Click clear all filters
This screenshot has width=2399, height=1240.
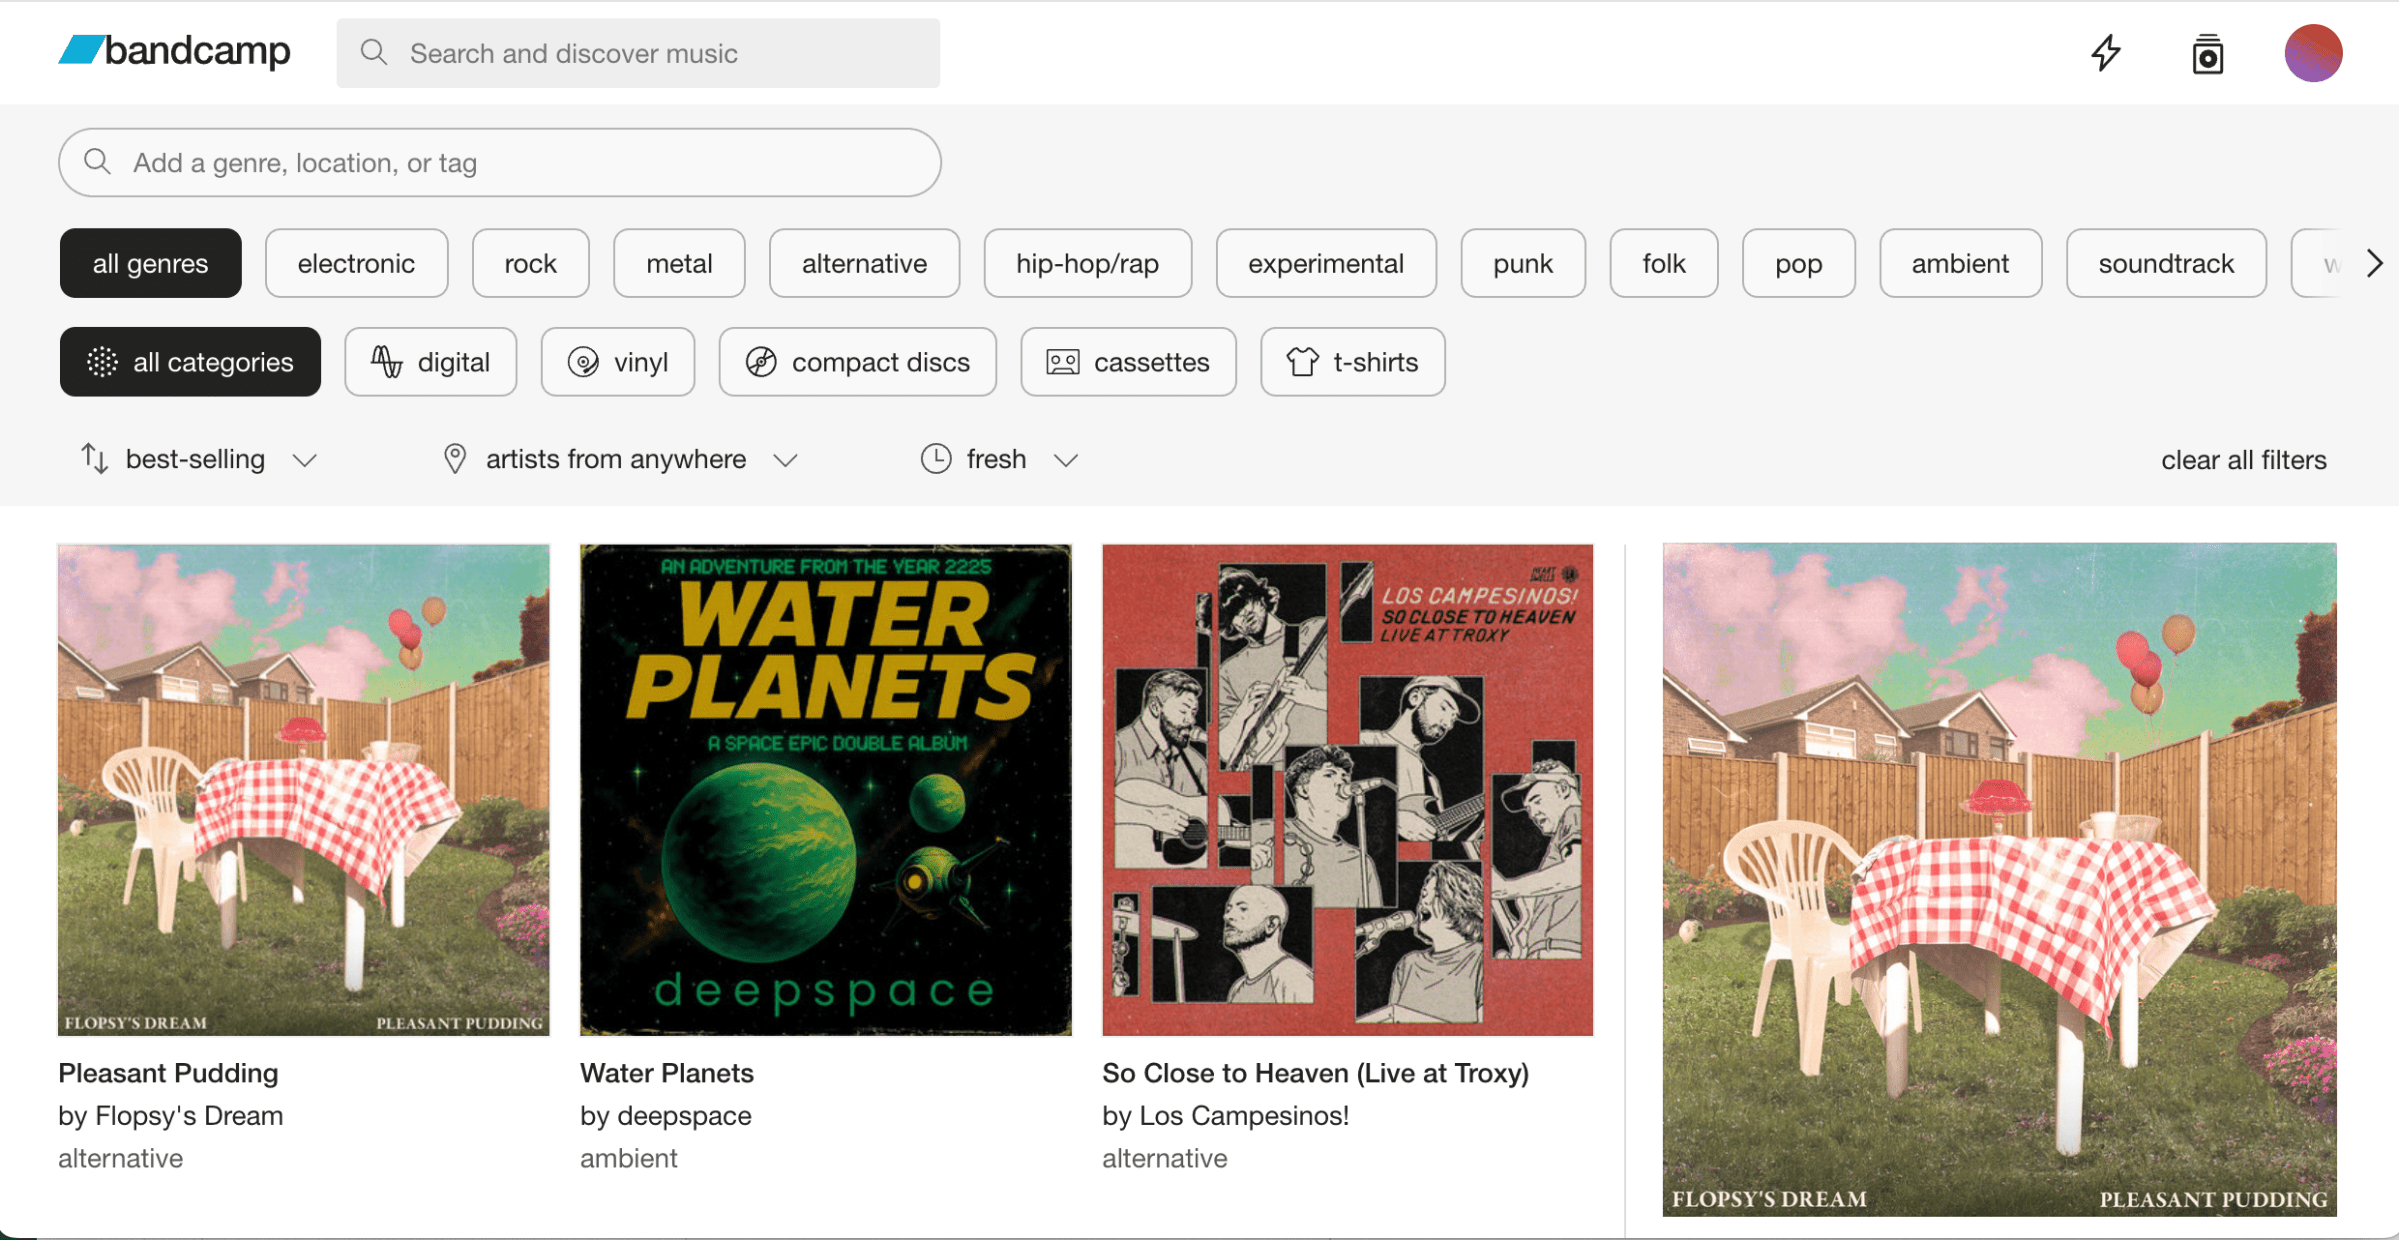coord(2243,460)
